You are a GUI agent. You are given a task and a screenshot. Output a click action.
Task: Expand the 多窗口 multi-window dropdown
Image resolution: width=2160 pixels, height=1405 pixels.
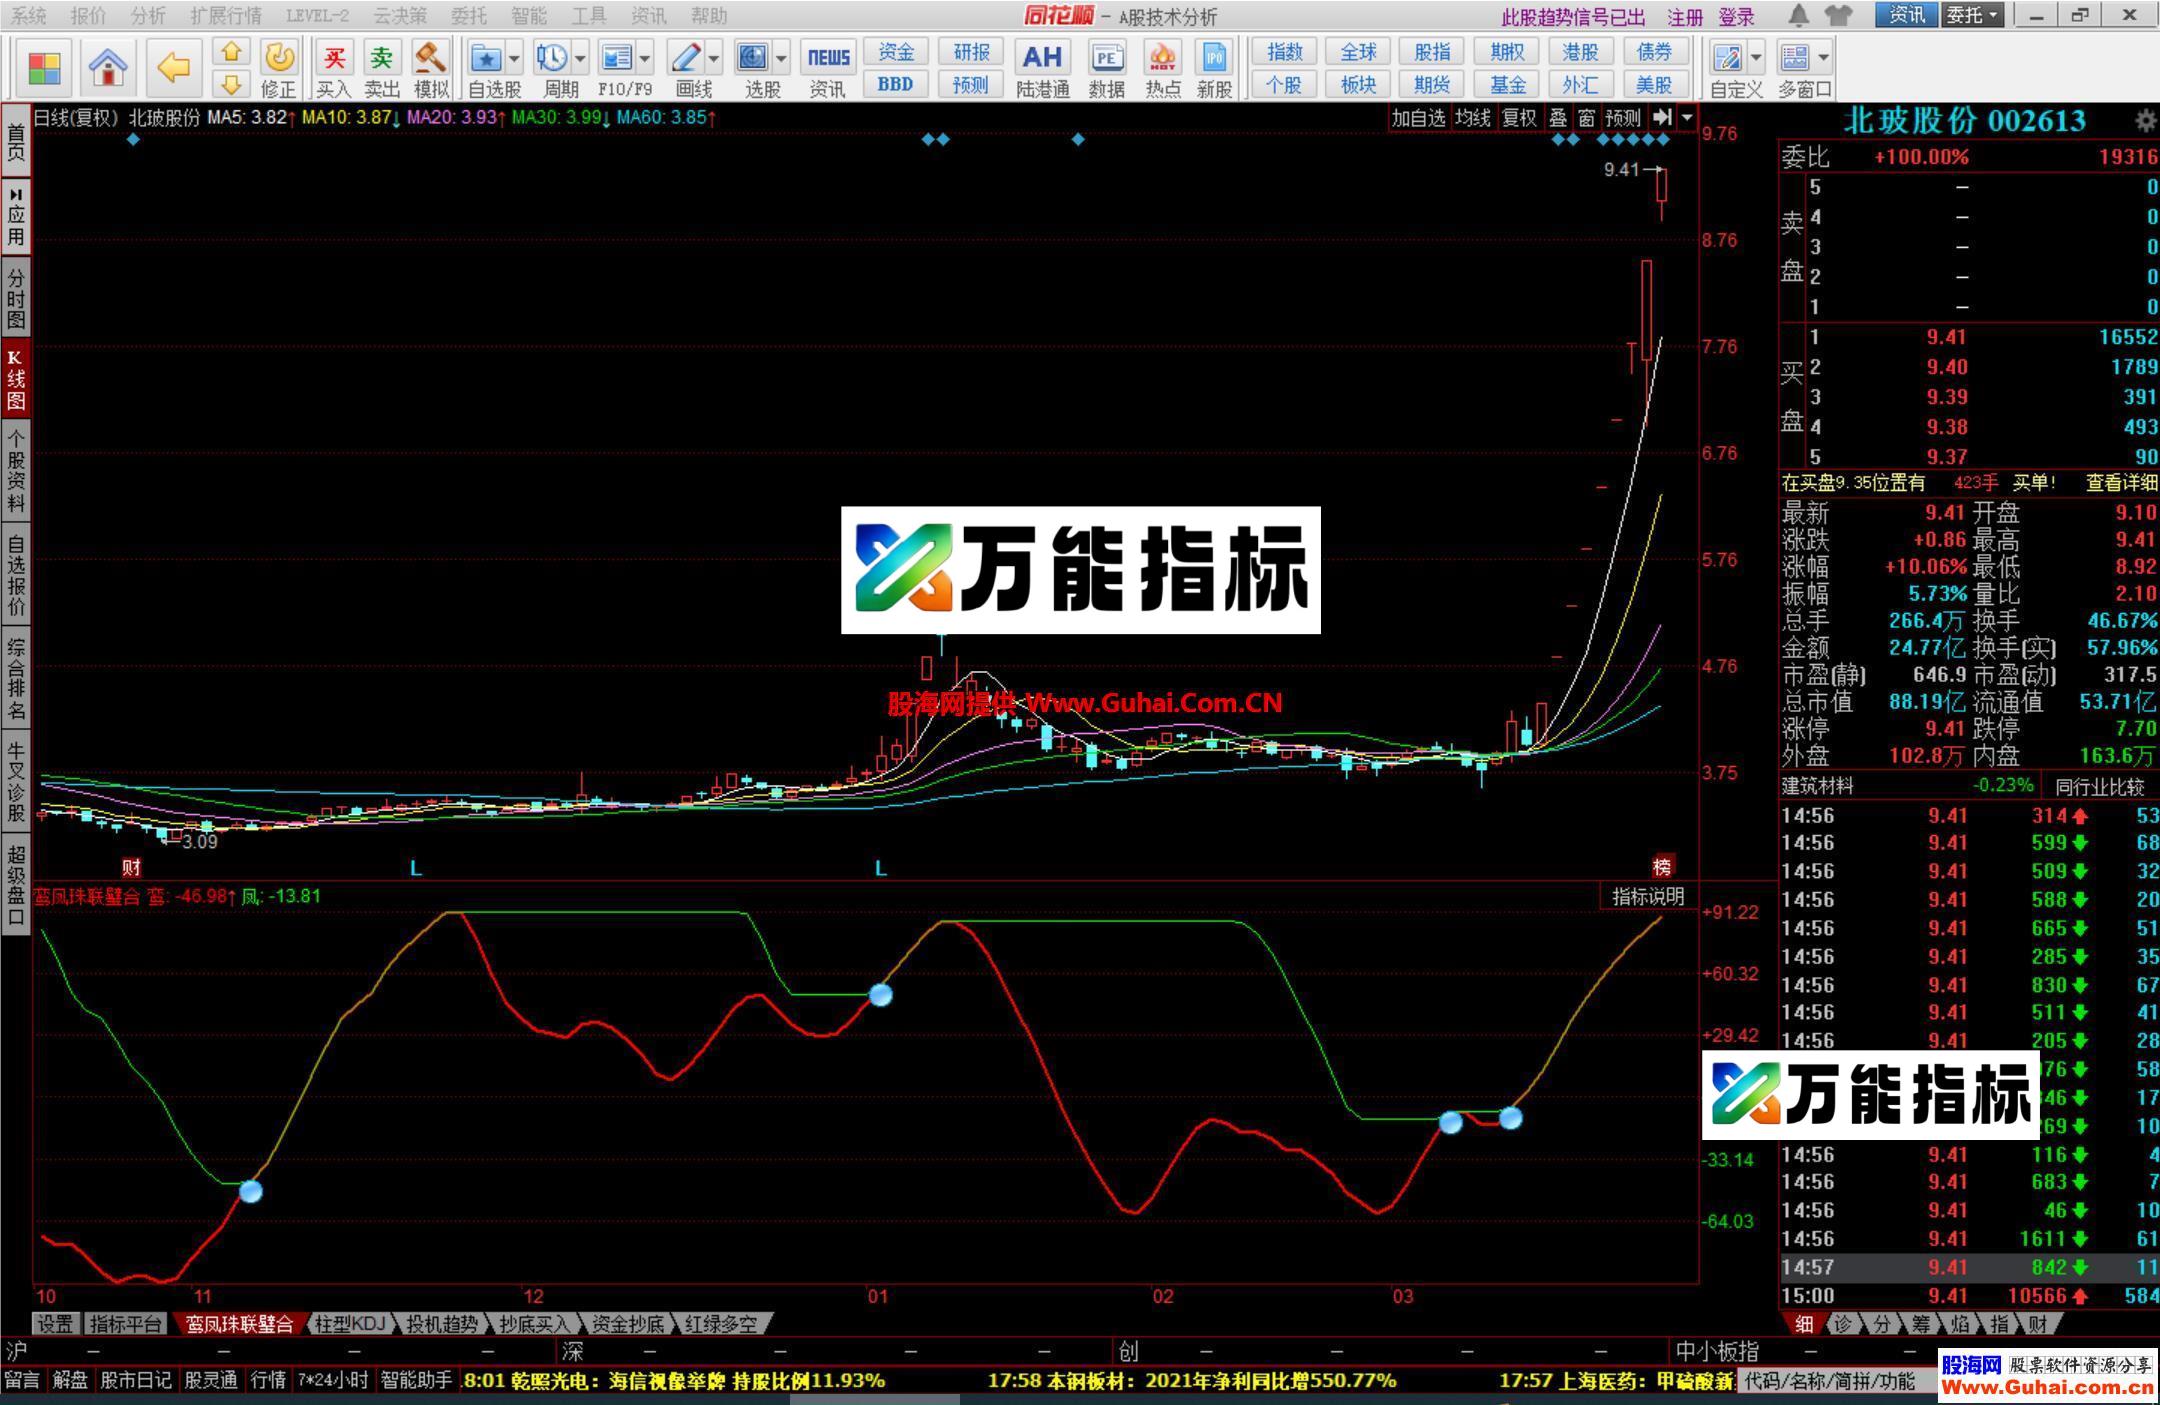point(1823,57)
